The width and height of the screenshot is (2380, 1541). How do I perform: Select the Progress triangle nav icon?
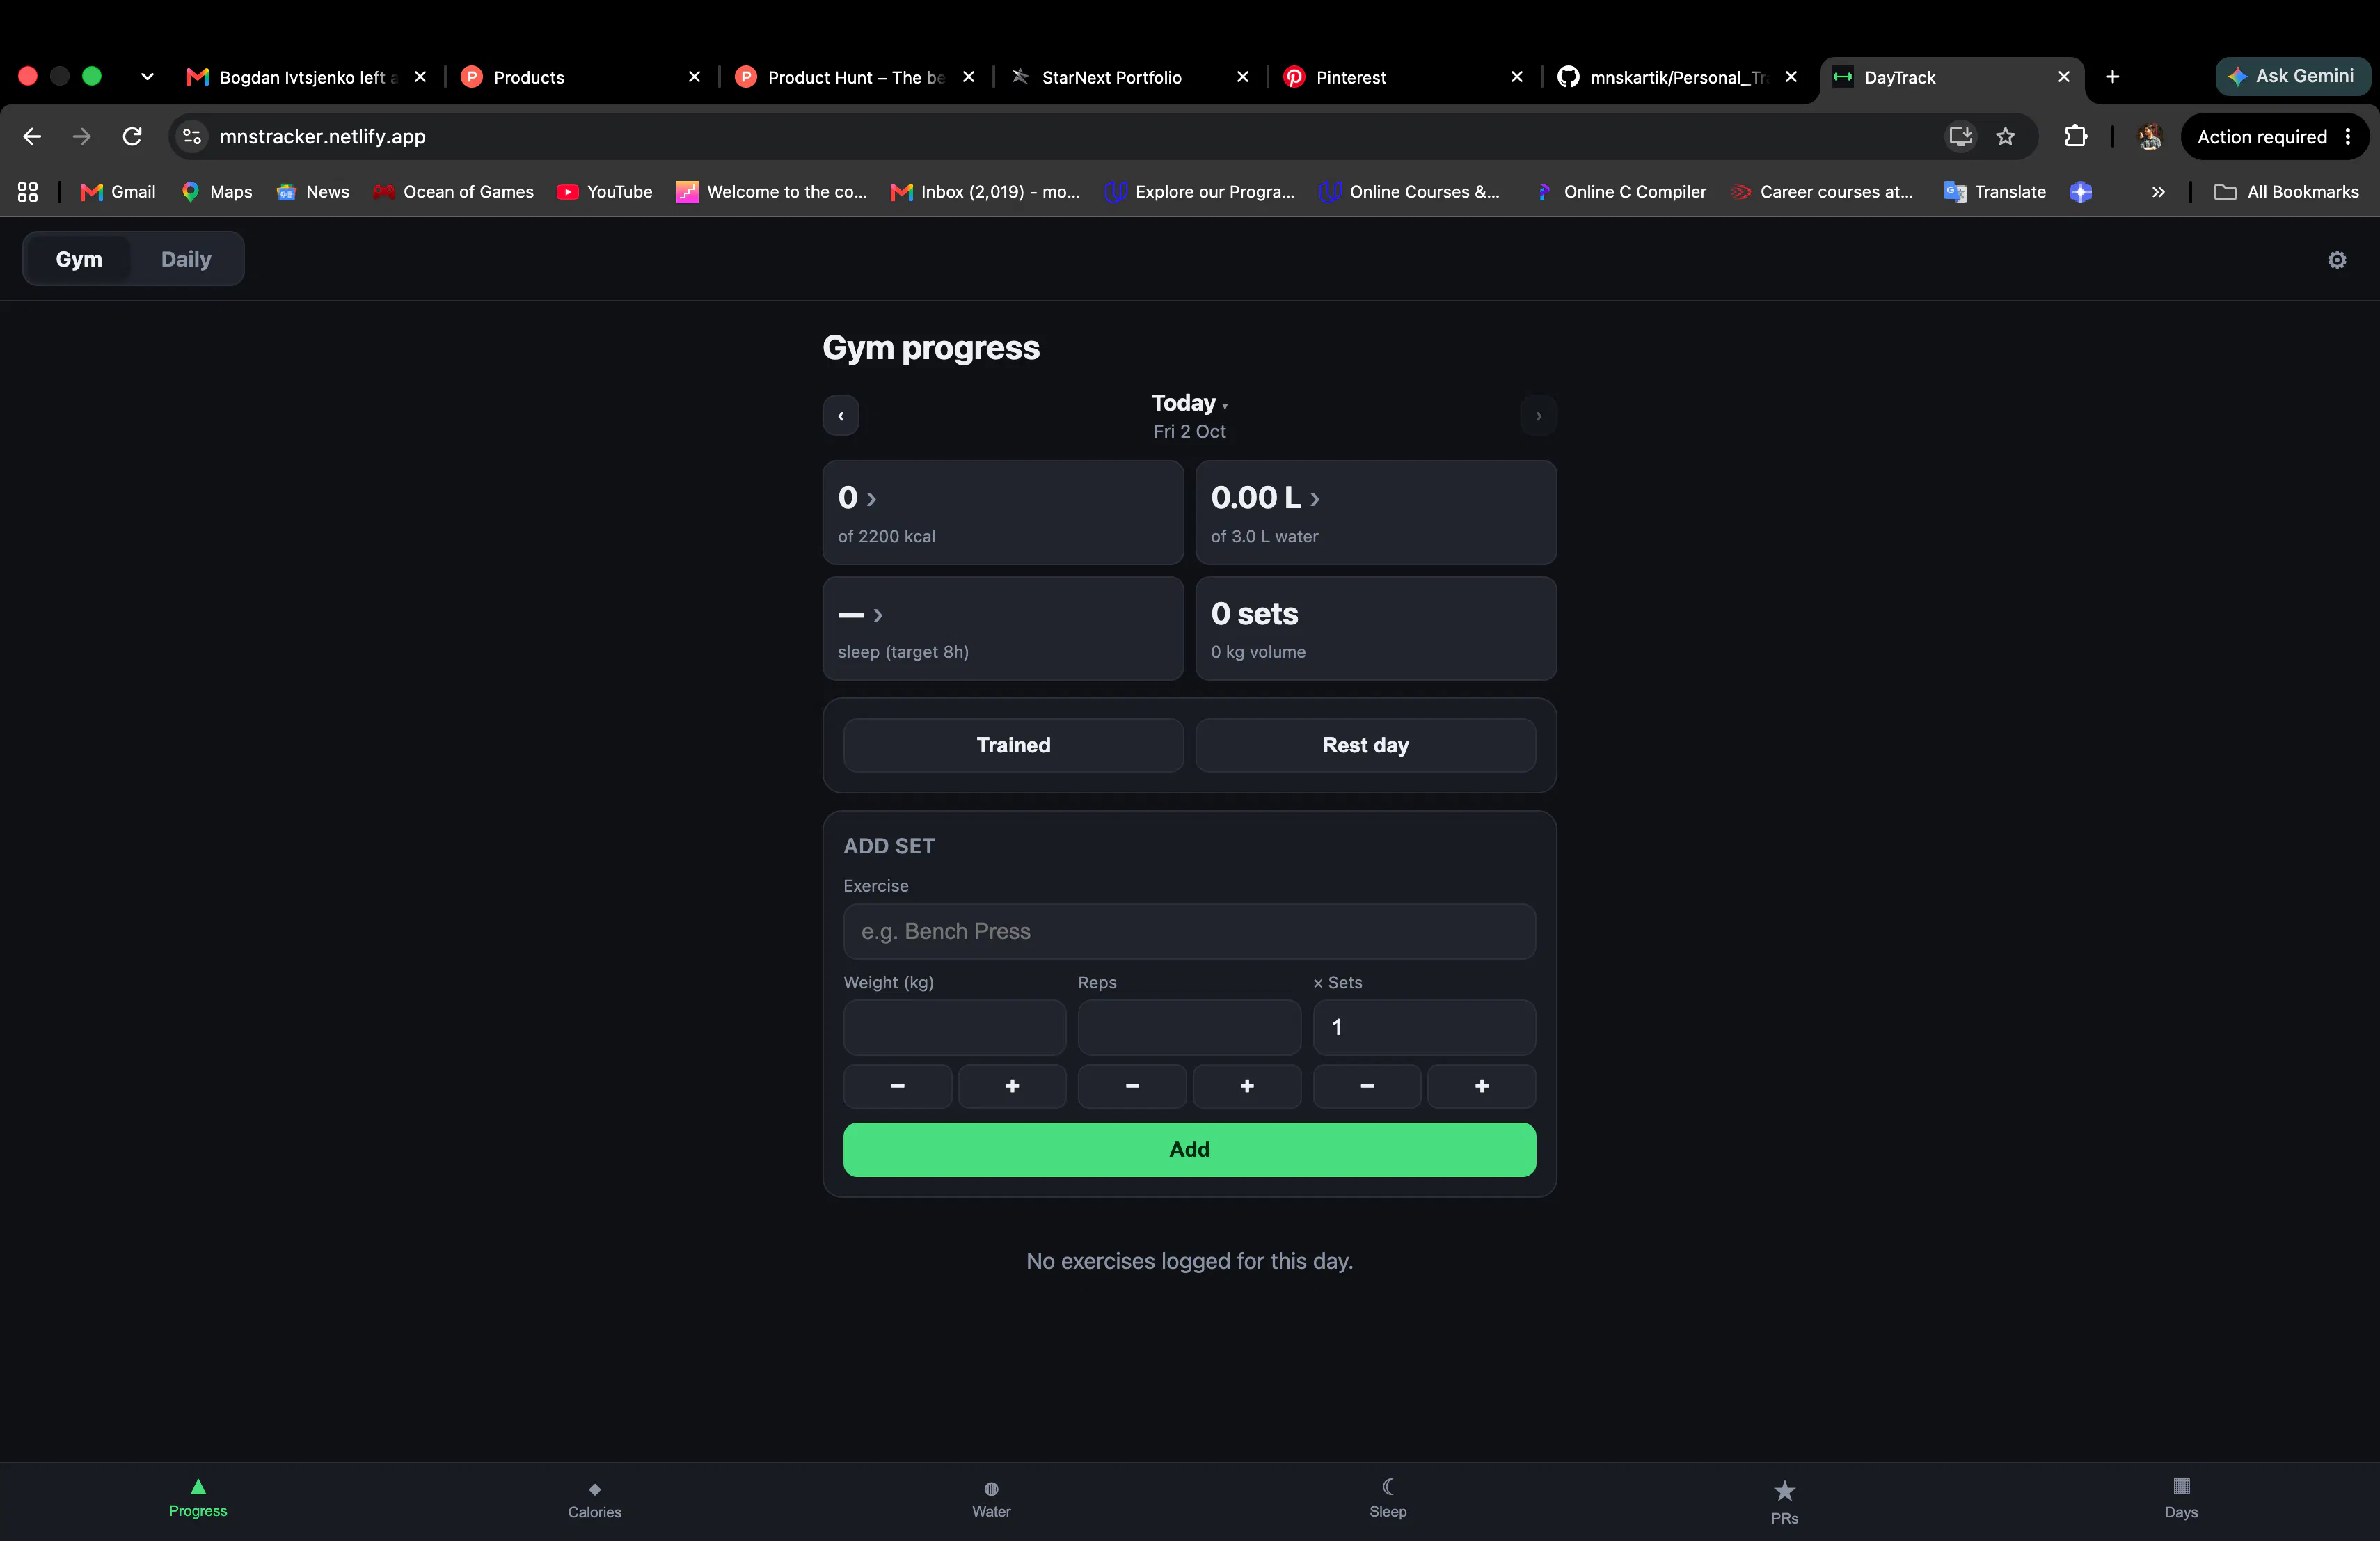[198, 1486]
